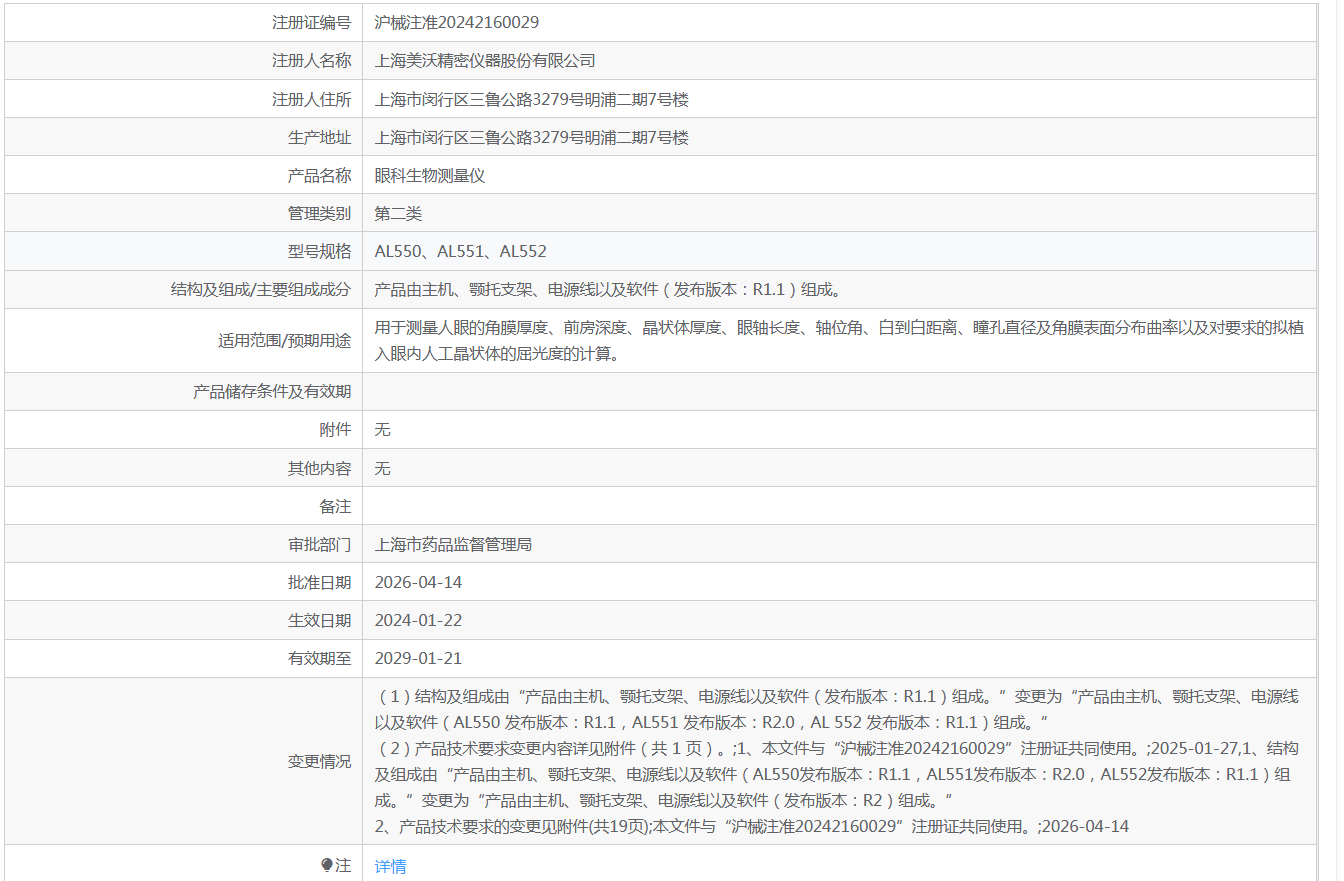The width and height of the screenshot is (1344, 881).
Task: Select company name 上海美沃精密仪器股份有限公司
Action: click(485, 60)
